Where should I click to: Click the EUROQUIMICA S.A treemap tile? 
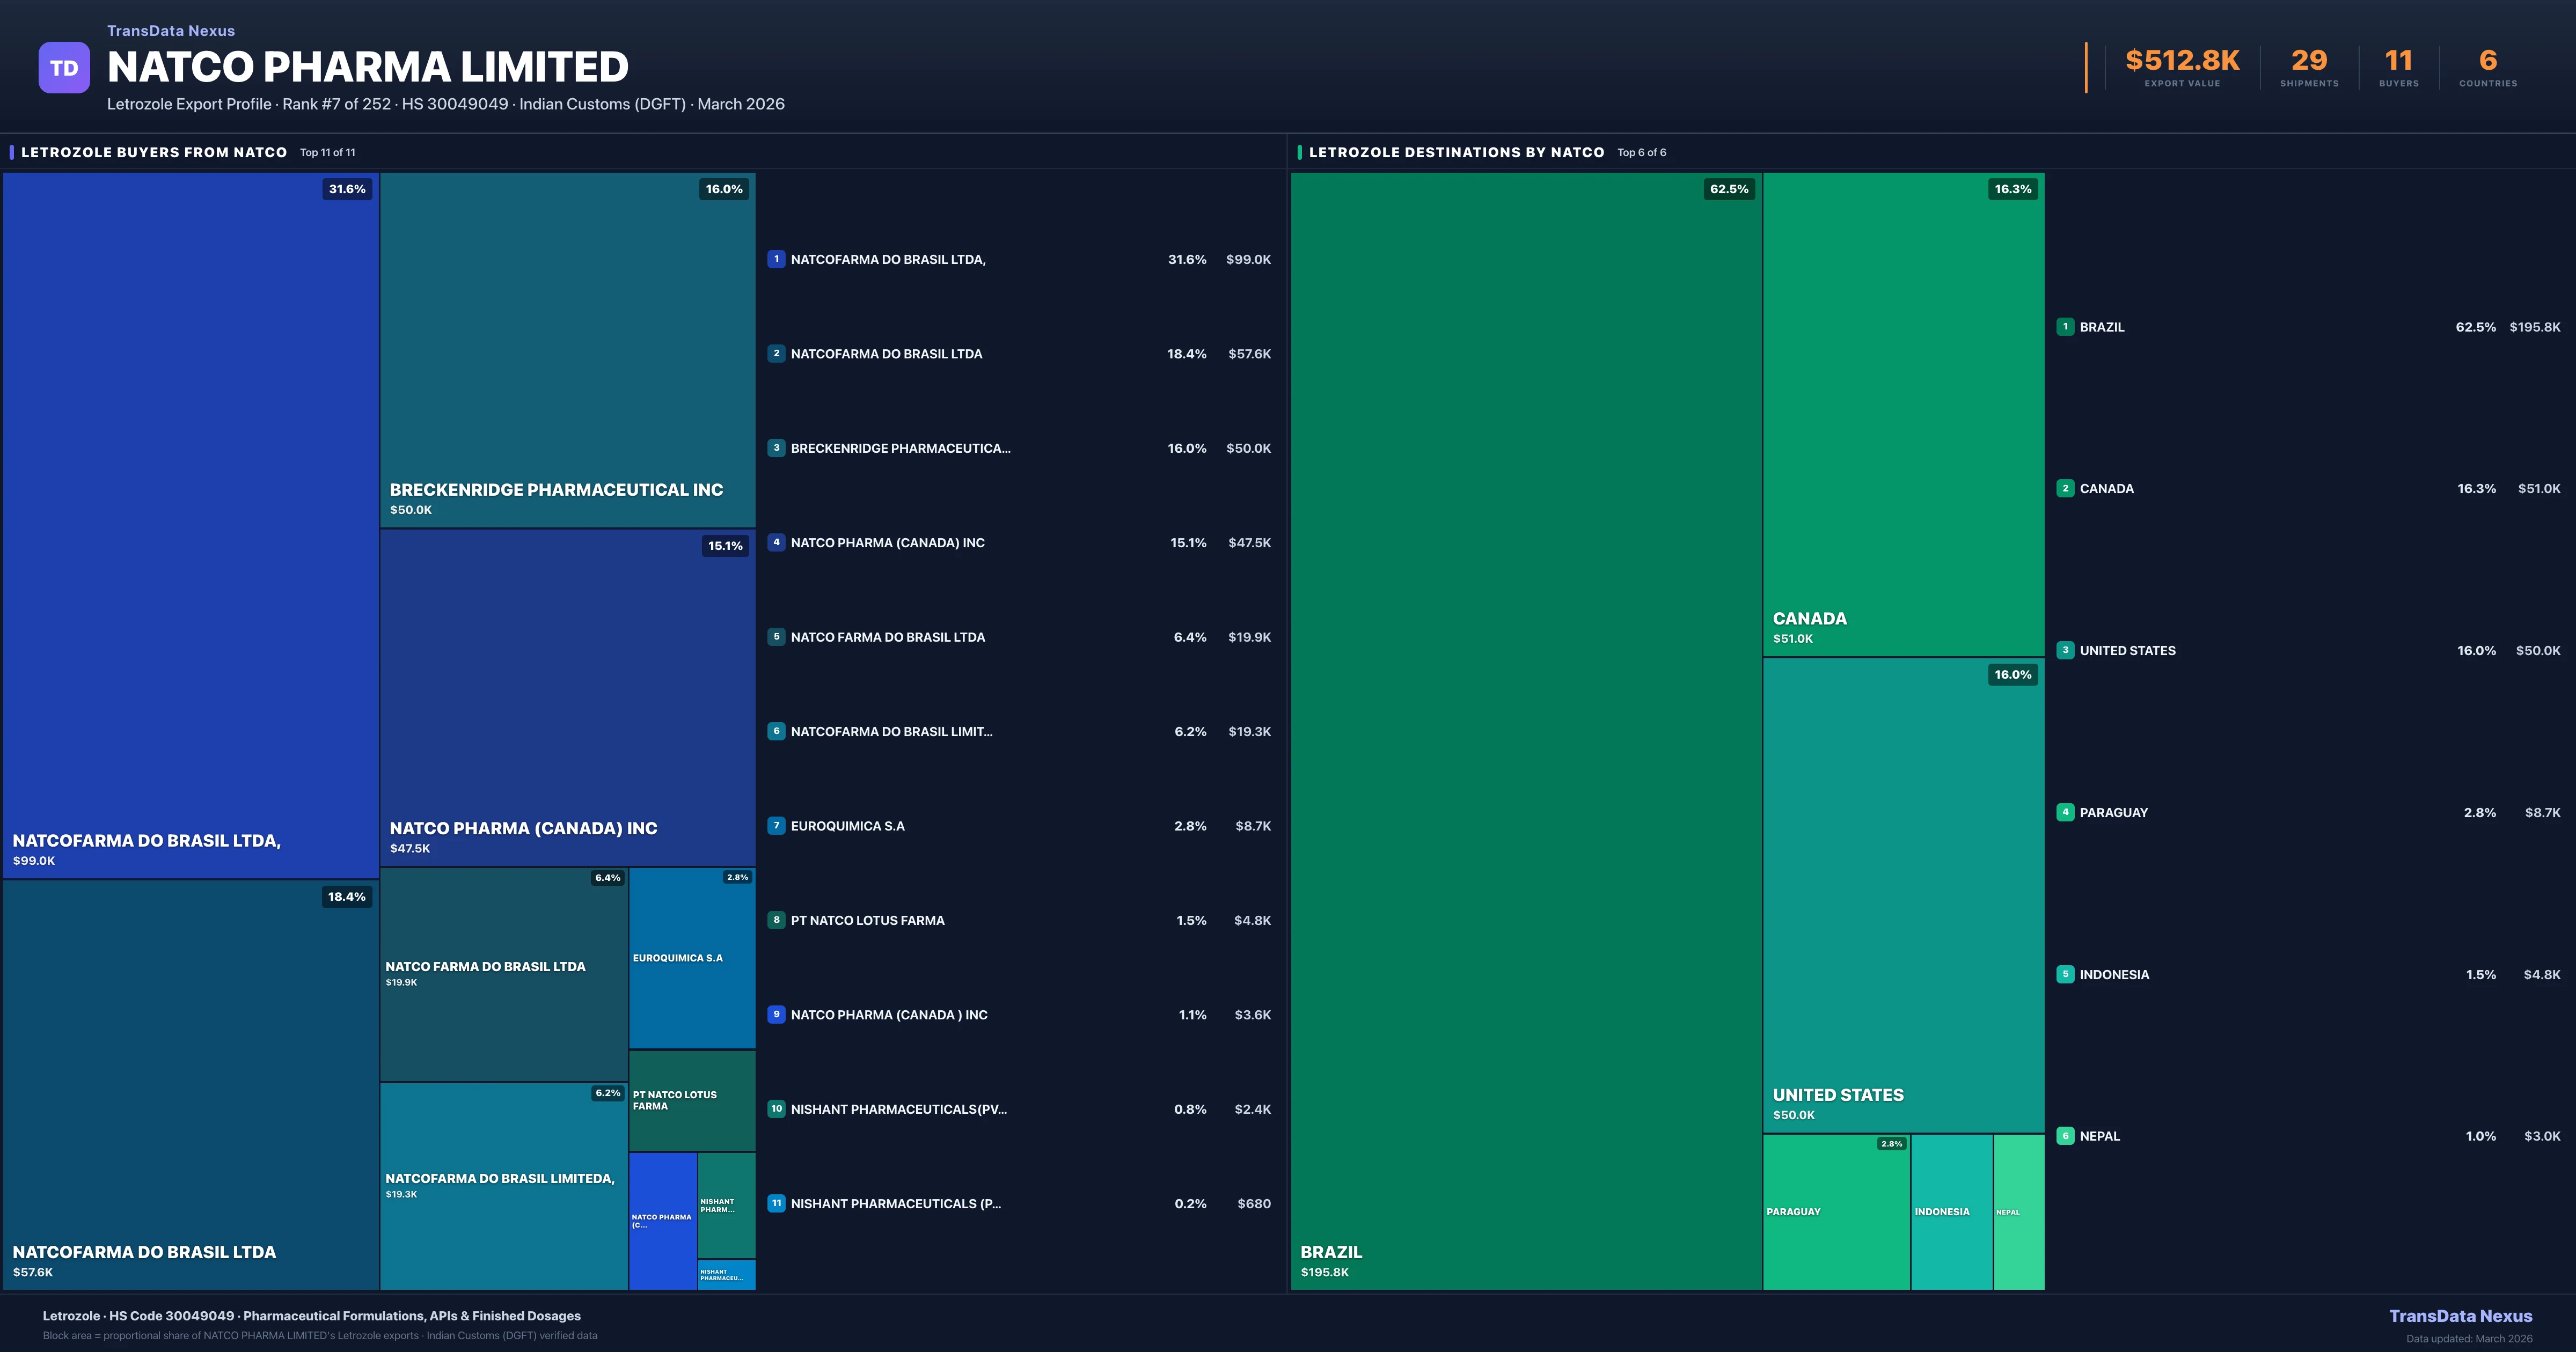tap(691, 957)
